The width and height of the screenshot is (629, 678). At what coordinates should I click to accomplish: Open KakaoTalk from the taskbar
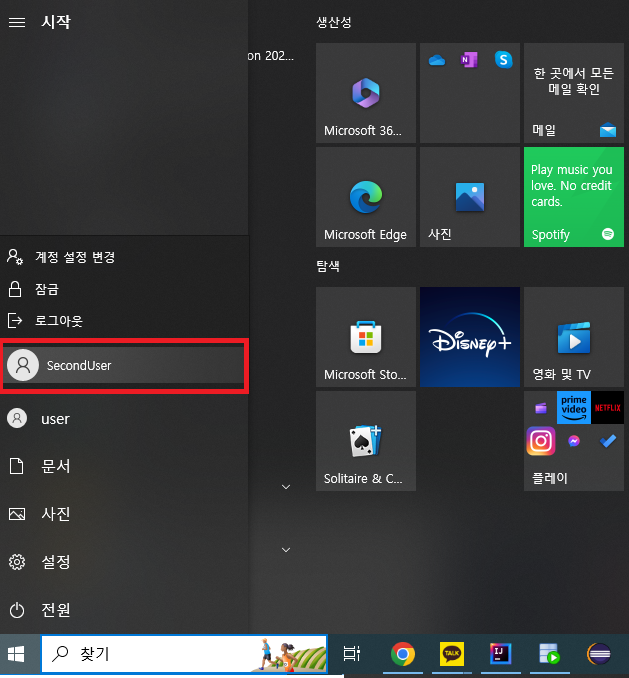[x=452, y=654]
